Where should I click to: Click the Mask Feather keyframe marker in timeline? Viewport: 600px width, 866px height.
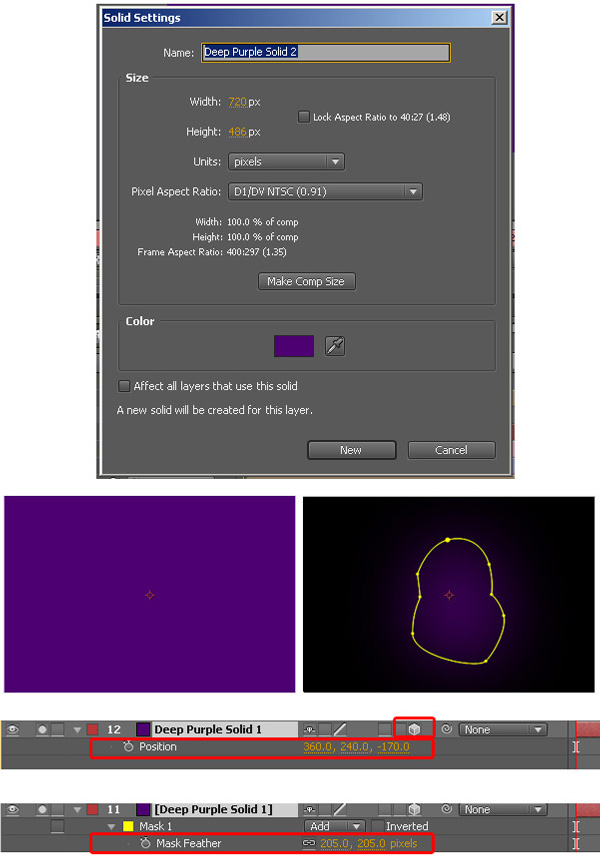[x=576, y=843]
